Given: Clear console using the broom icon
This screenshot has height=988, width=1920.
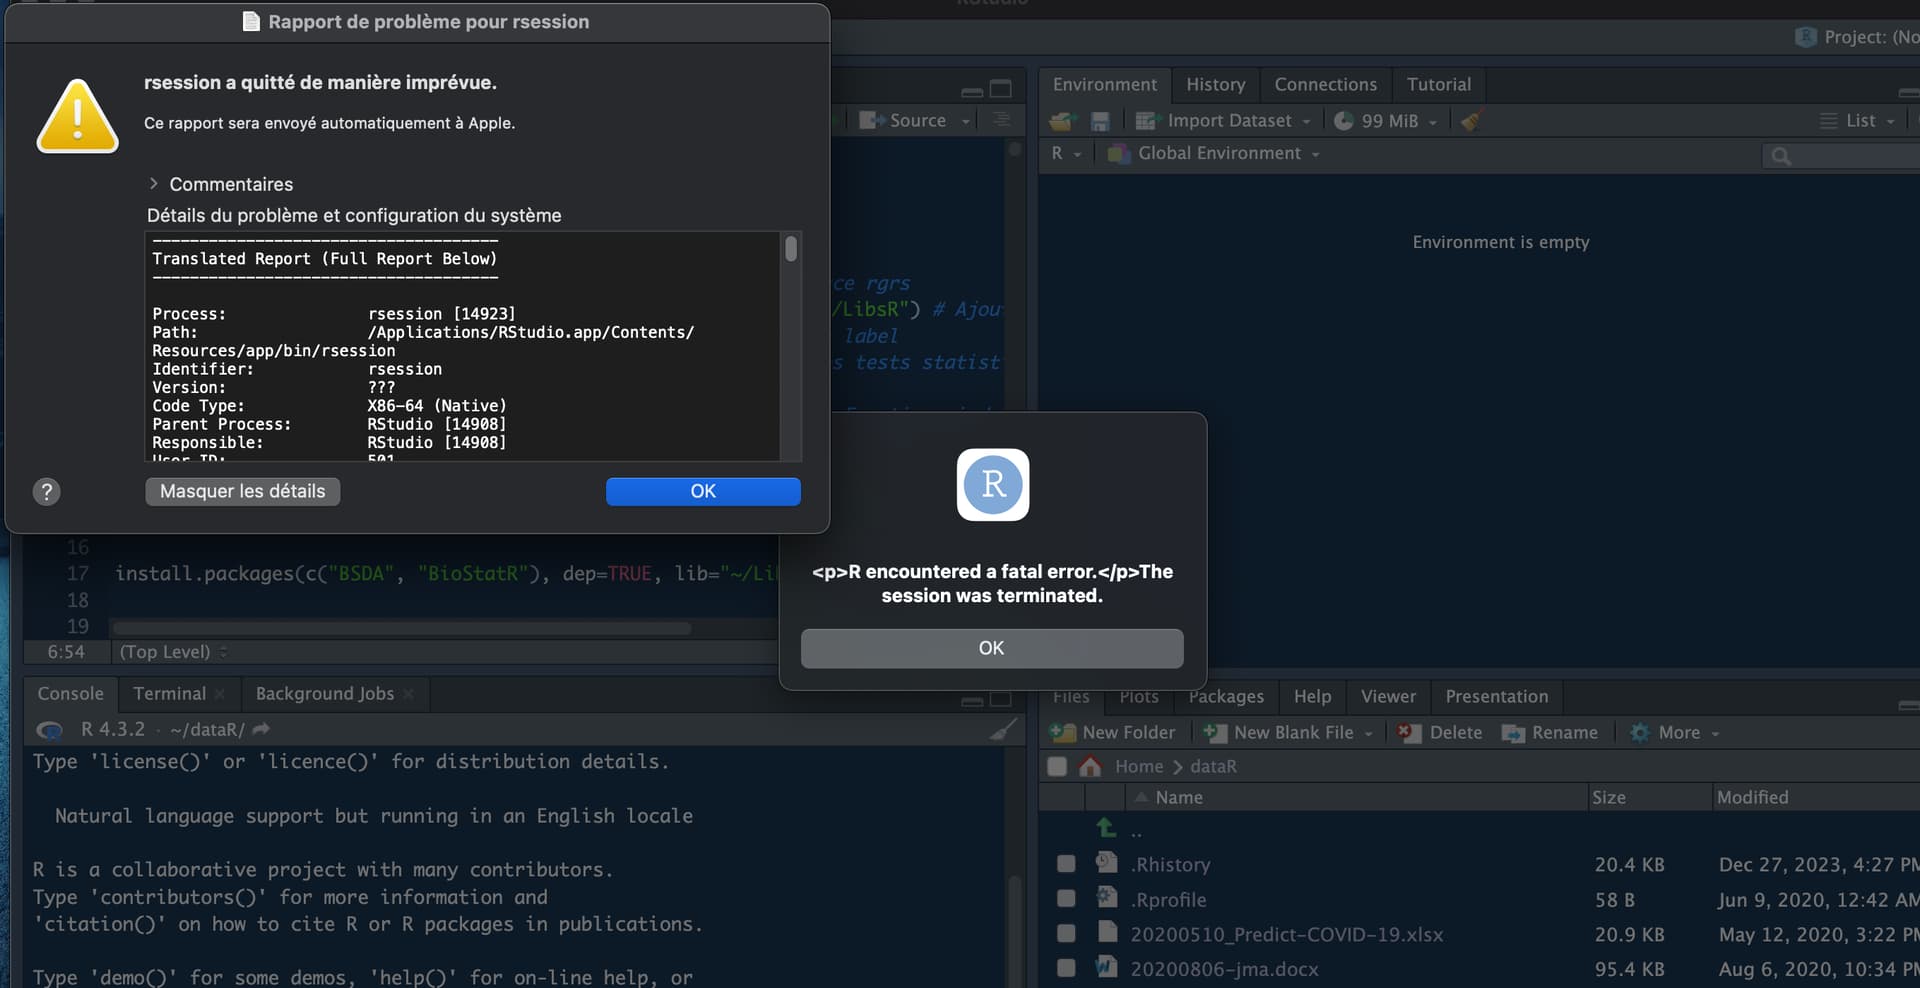Looking at the screenshot, I should click(x=1003, y=730).
